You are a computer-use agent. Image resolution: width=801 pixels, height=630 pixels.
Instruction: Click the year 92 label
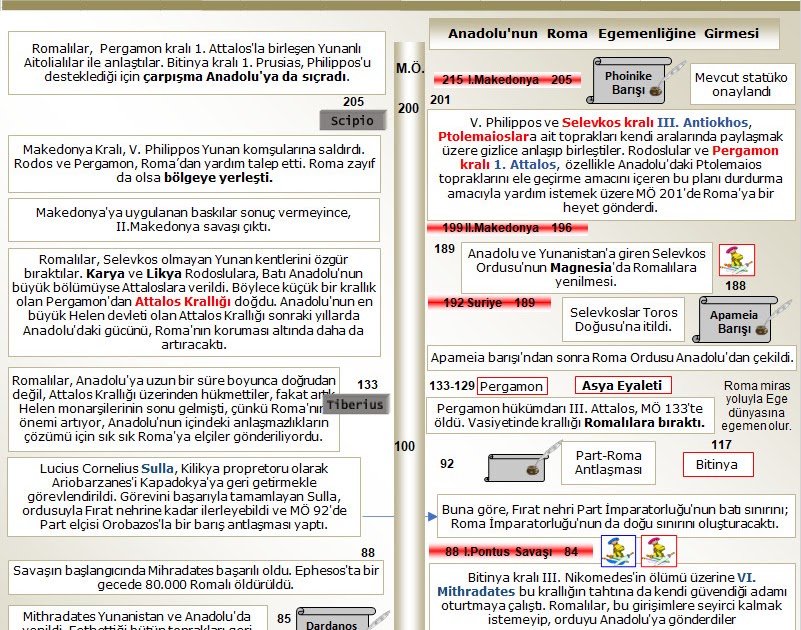[x=447, y=463]
